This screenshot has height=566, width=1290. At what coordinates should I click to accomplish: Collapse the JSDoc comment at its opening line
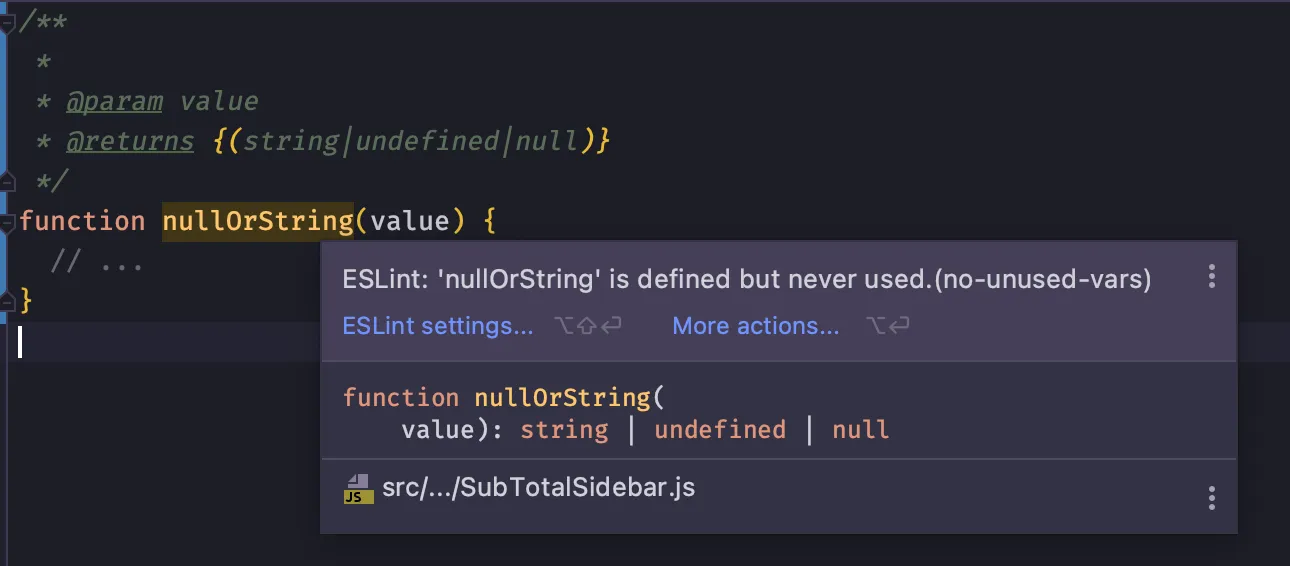coord(7,22)
